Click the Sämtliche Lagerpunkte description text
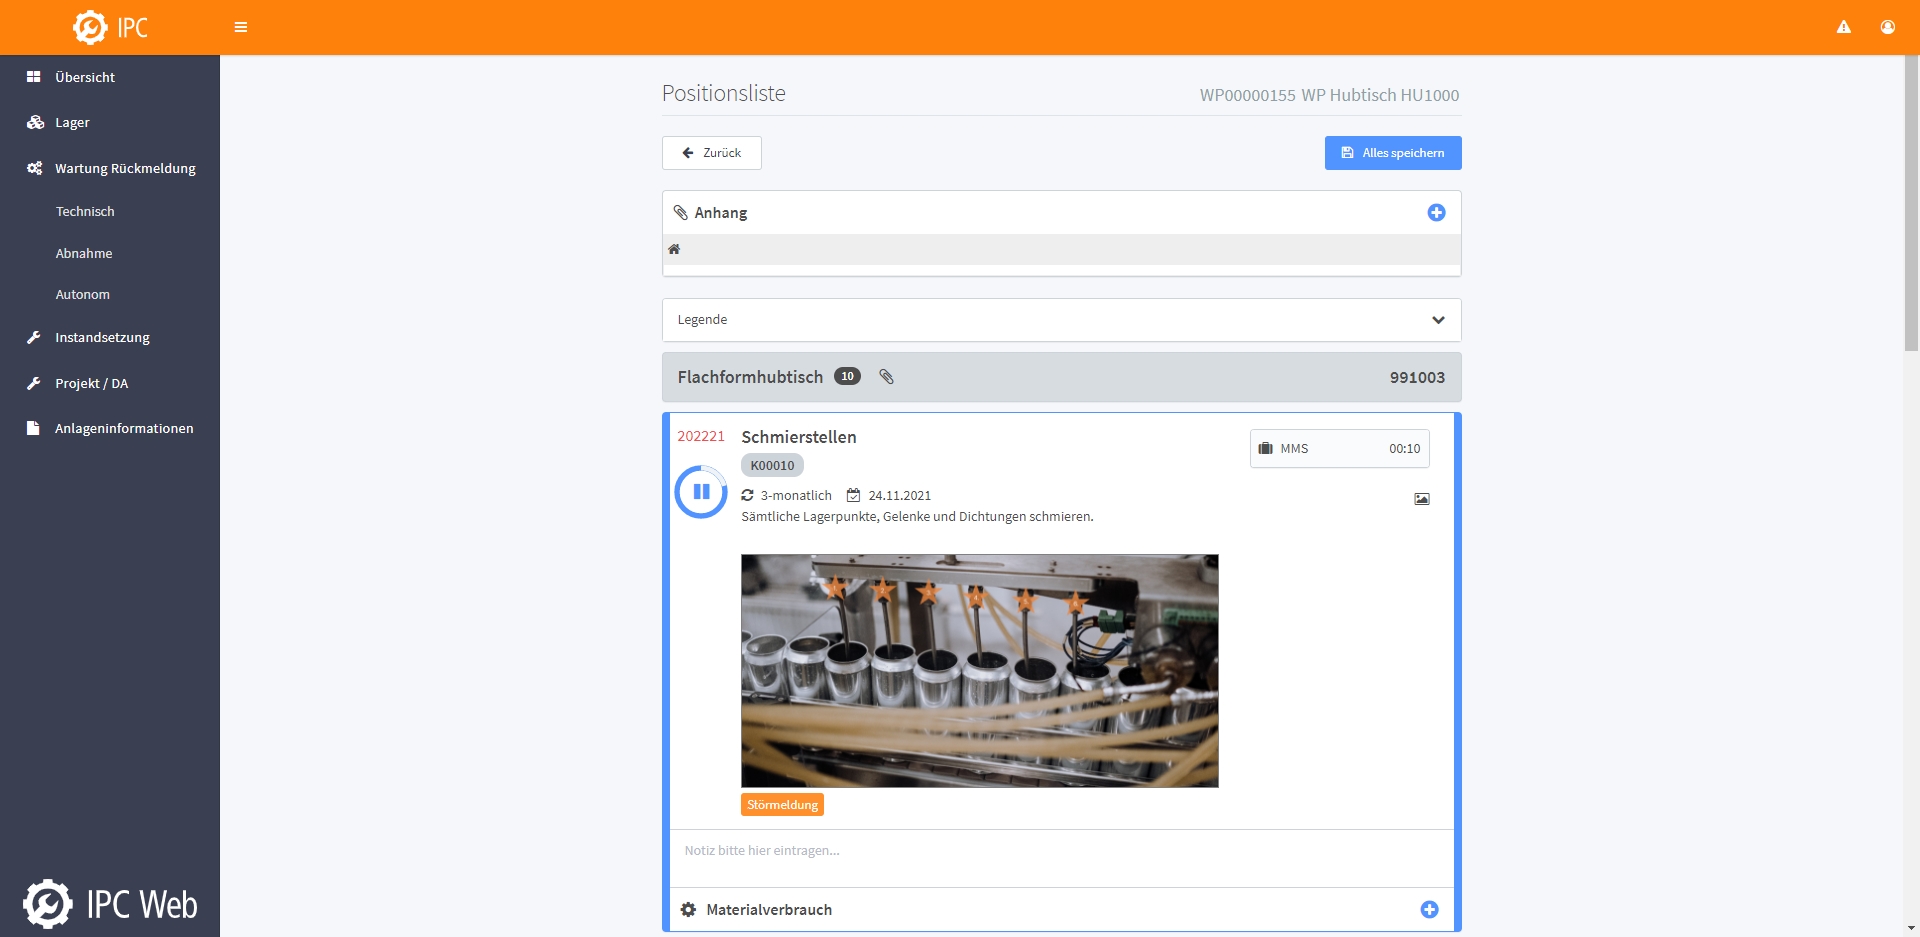The height and width of the screenshot is (937, 1920). (x=917, y=517)
